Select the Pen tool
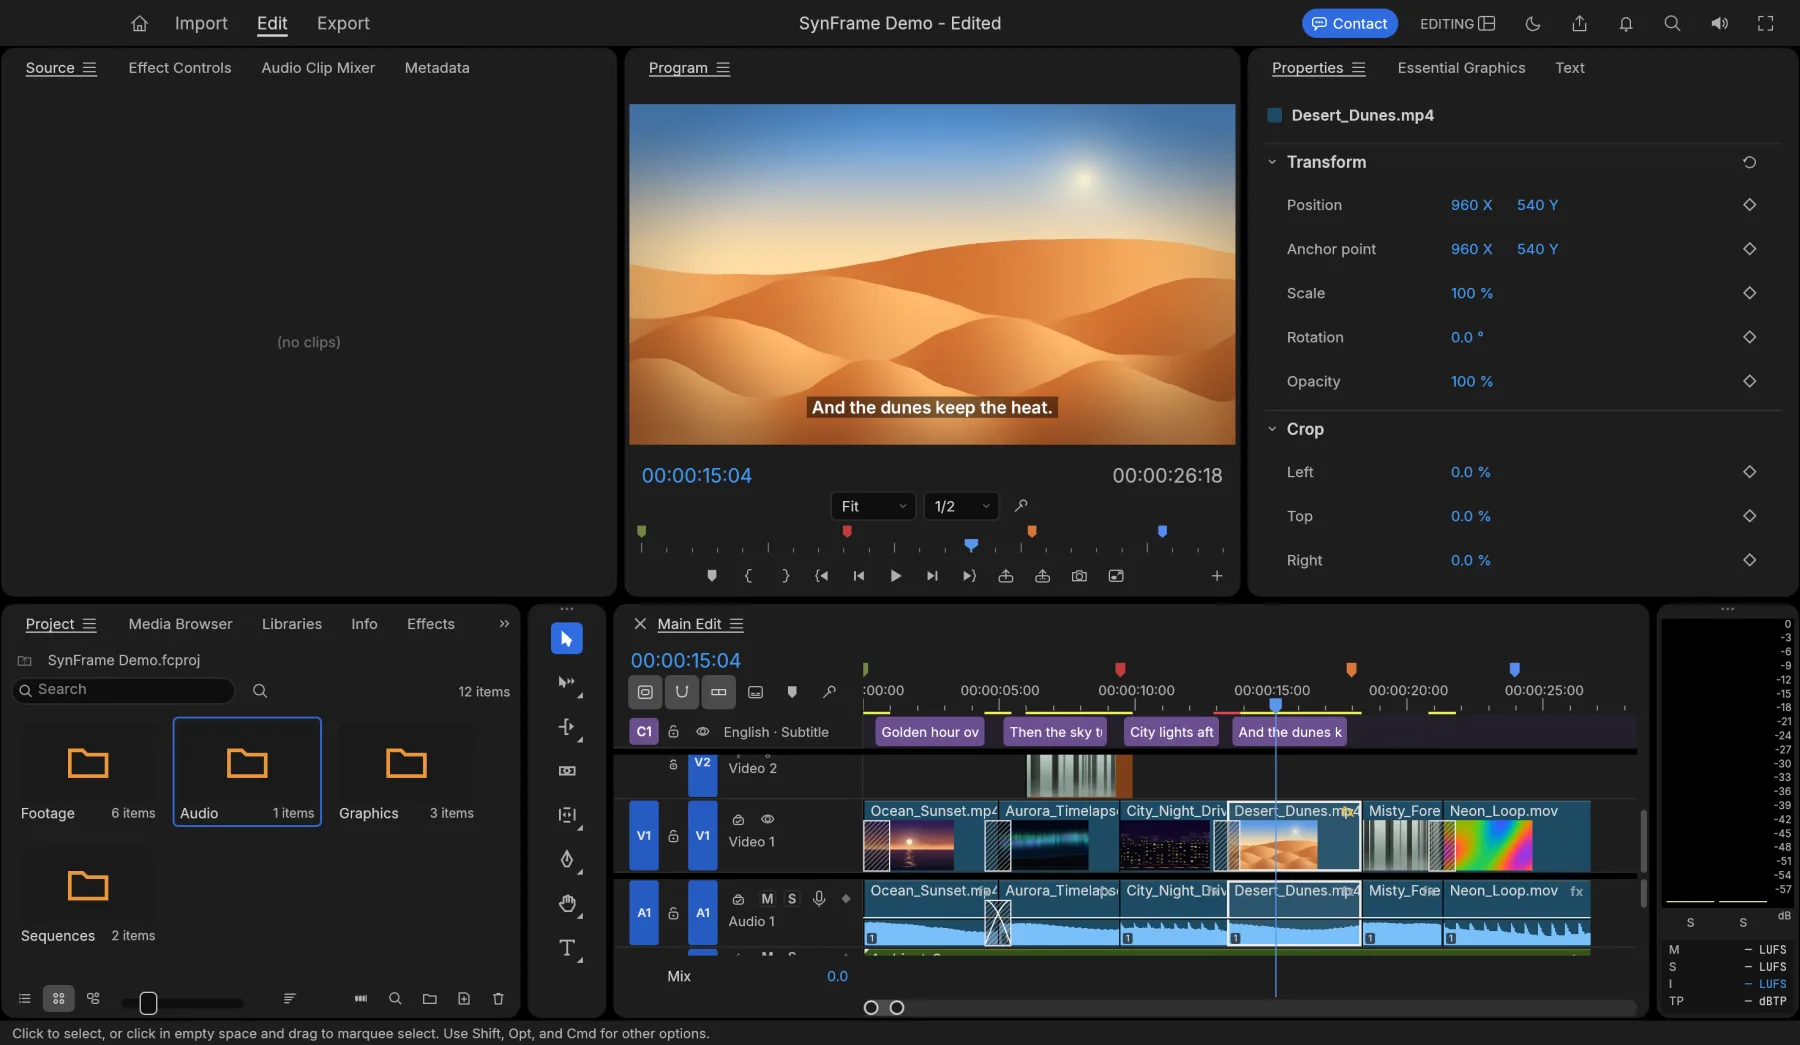The height and width of the screenshot is (1045, 1800). (x=567, y=859)
